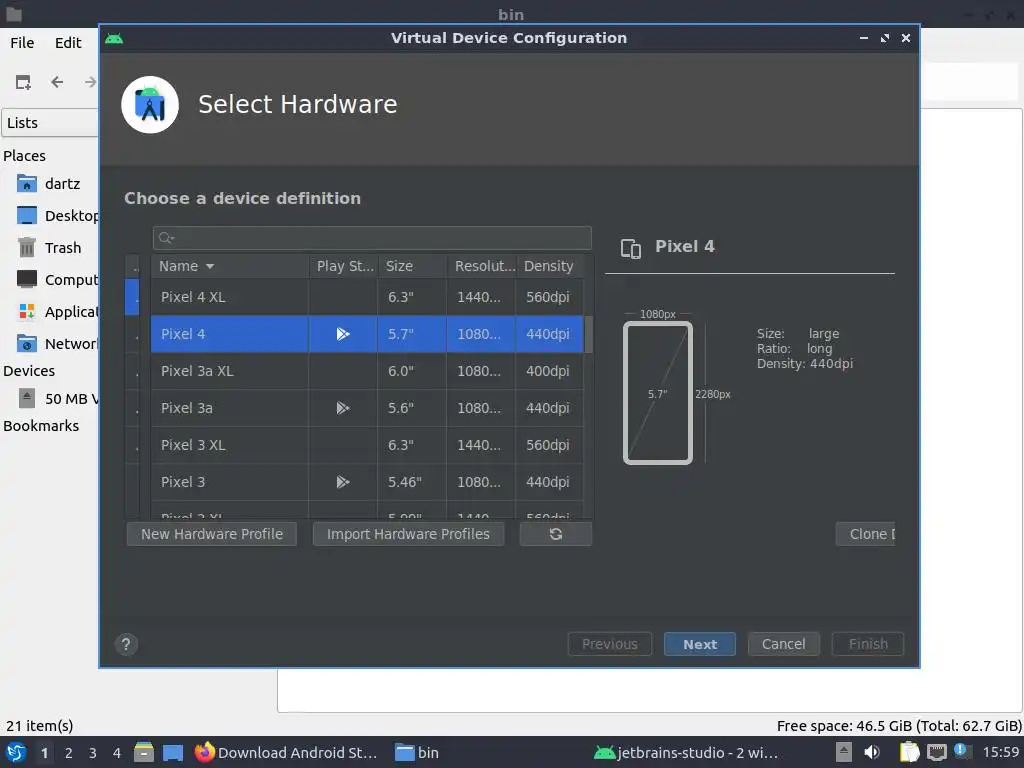1024x768 pixels.
Task: Open the File menu in bin window
Action: [x=22, y=43]
